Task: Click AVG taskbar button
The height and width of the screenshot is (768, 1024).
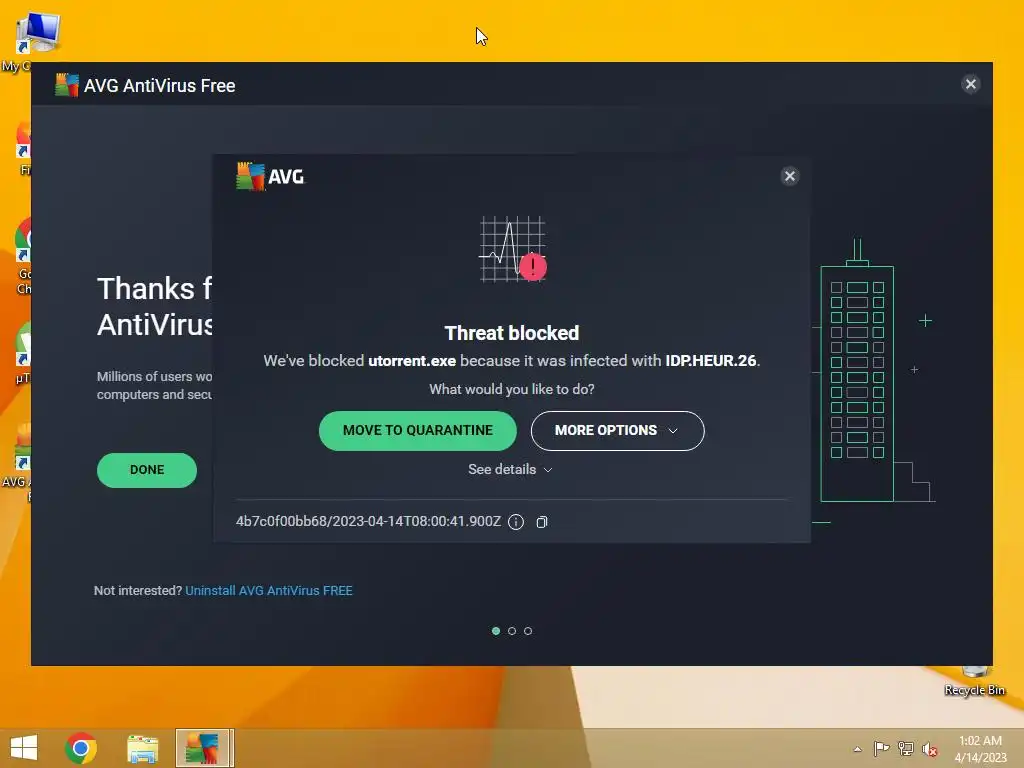Action: click(204, 748)
